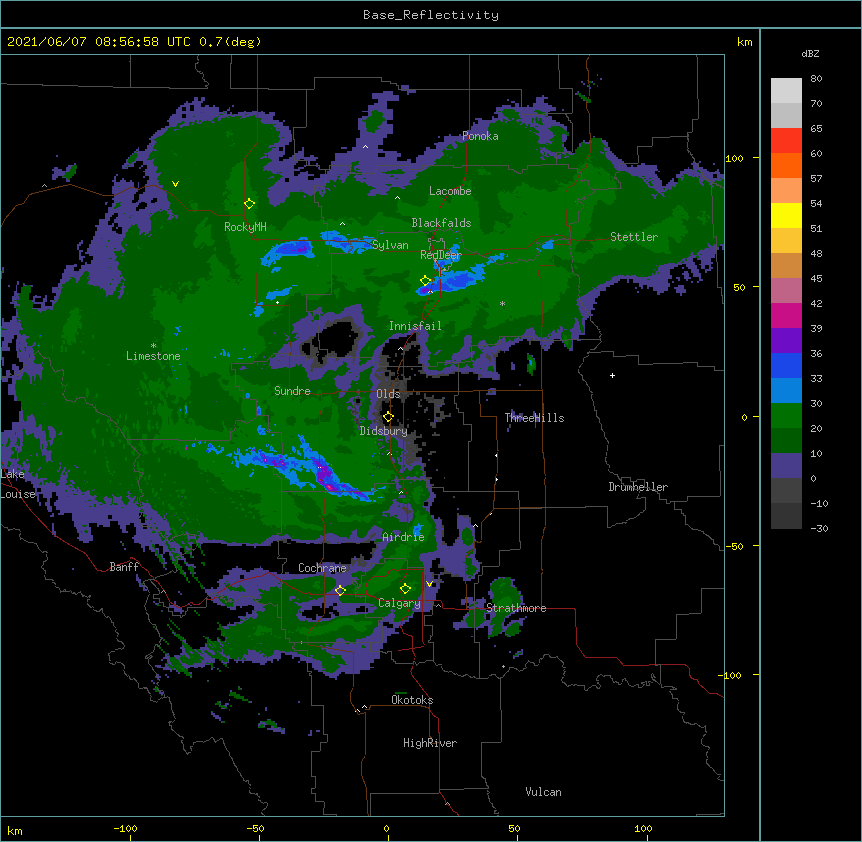Viewport: 862px width, 842px height.
Task: Click the Lacombe city label
Action: coord(450,191)
